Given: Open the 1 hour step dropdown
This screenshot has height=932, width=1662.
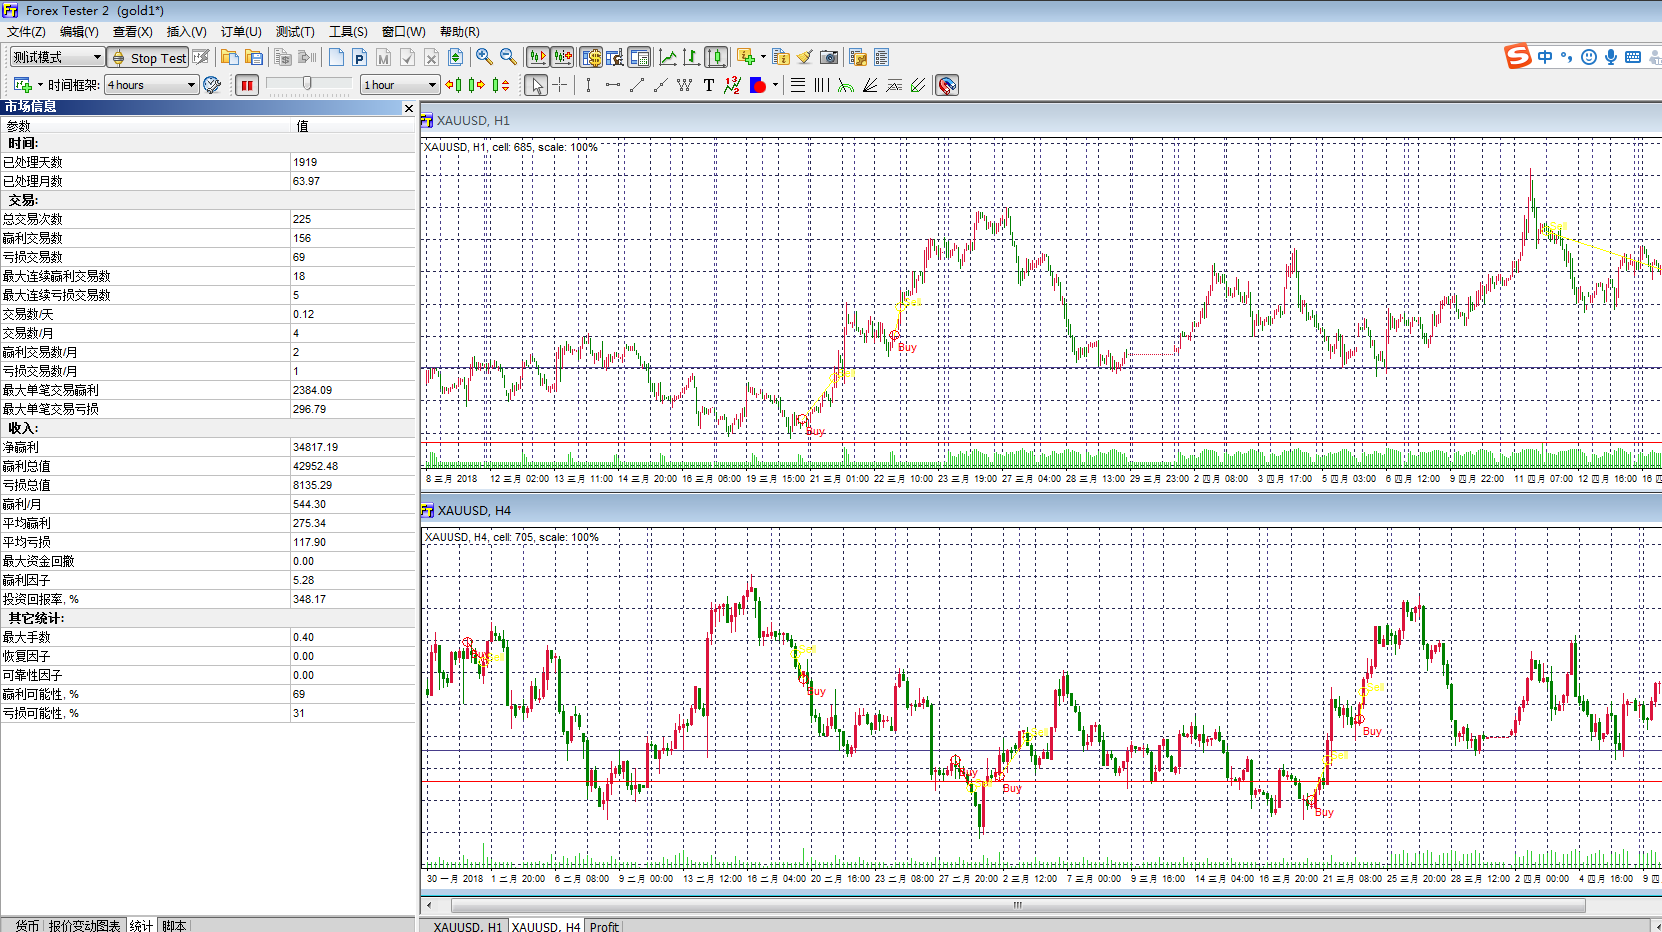Looking at the screenshot, I should click(432, 85).
